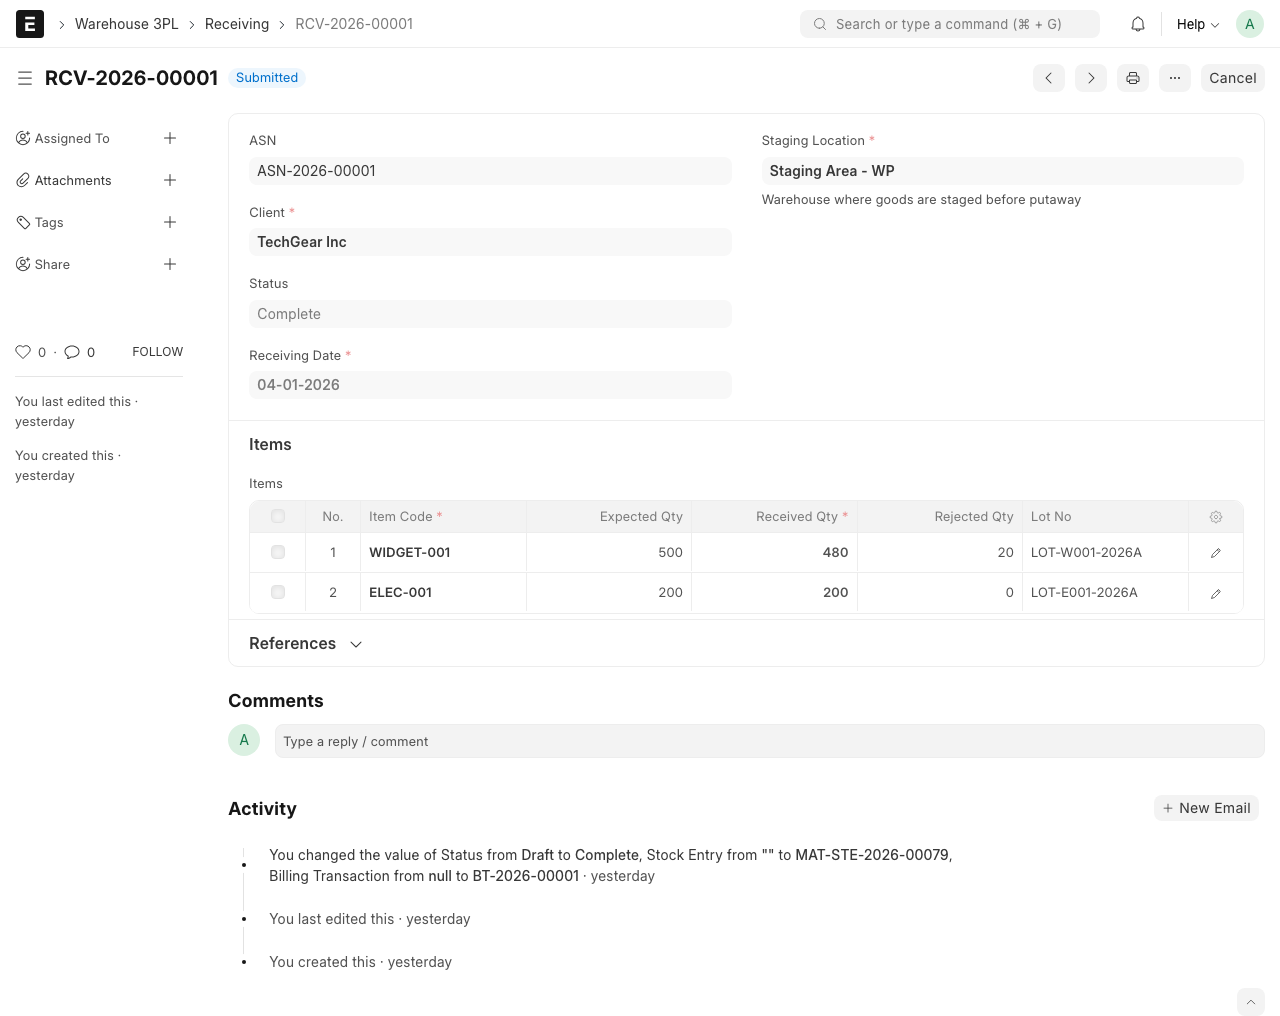Type in the comment reply field
The height and width of the screenshot is (1016, 1280).
(769, 741)
